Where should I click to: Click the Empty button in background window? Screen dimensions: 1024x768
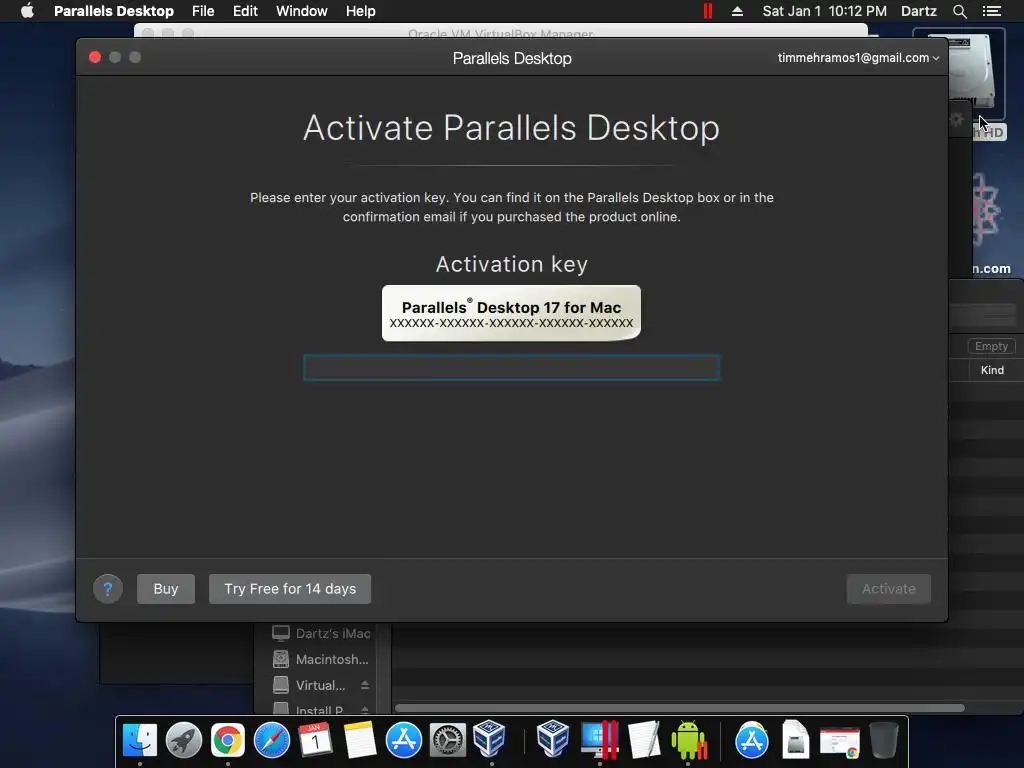[x=991, y=346]
